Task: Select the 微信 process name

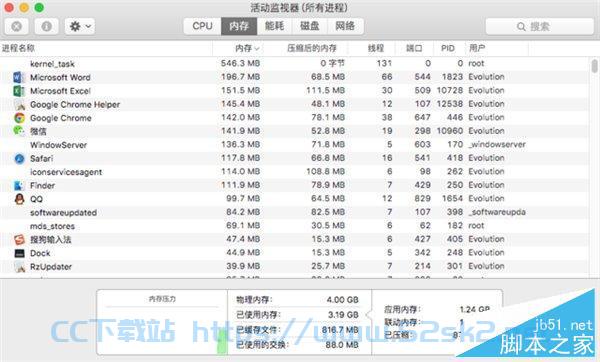Action: pyautogui.click(x=38, y=131)
